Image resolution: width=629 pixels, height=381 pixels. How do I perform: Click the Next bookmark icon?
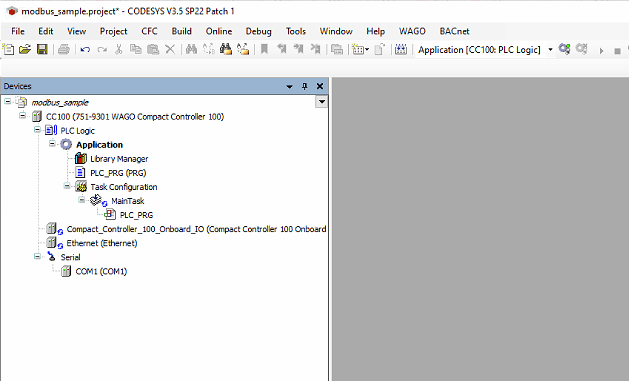point(298,49)
